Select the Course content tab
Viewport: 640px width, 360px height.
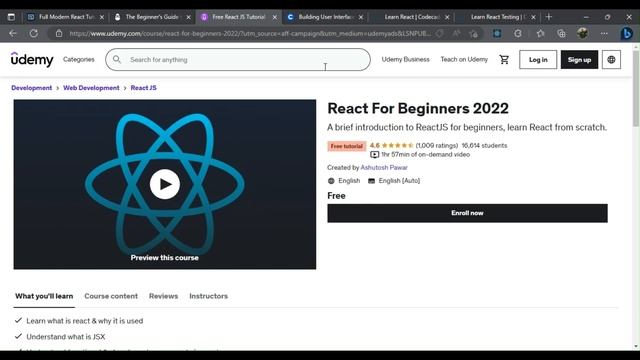[111, 296]
